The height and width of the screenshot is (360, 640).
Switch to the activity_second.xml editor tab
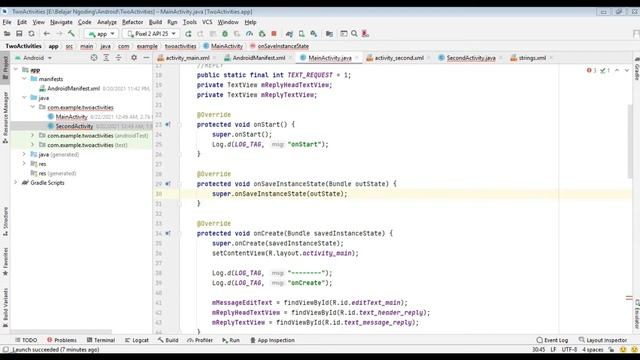(399, 58)
